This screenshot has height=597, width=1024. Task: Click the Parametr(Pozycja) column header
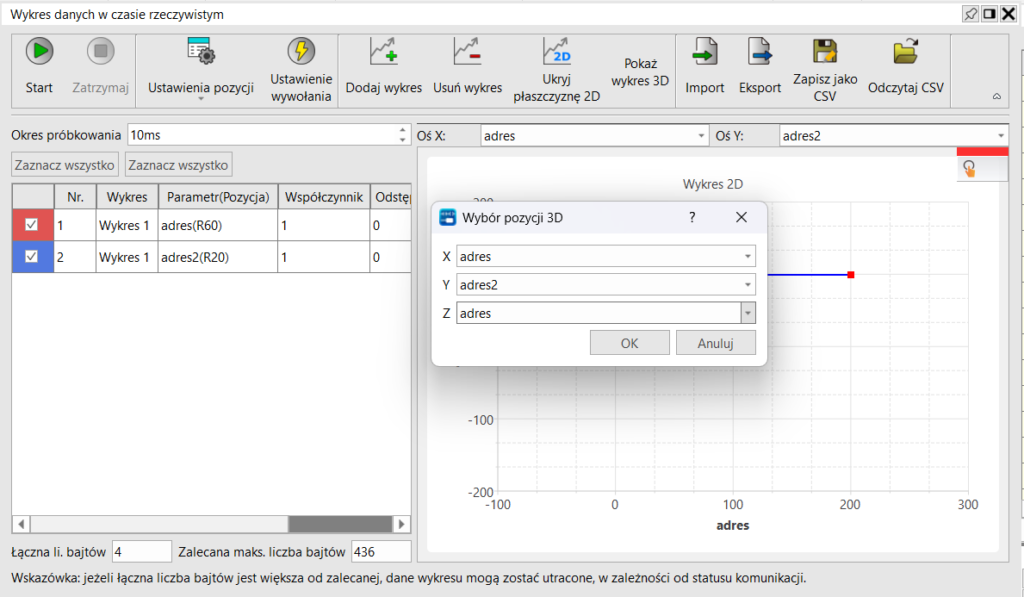(x=218, y=197)
